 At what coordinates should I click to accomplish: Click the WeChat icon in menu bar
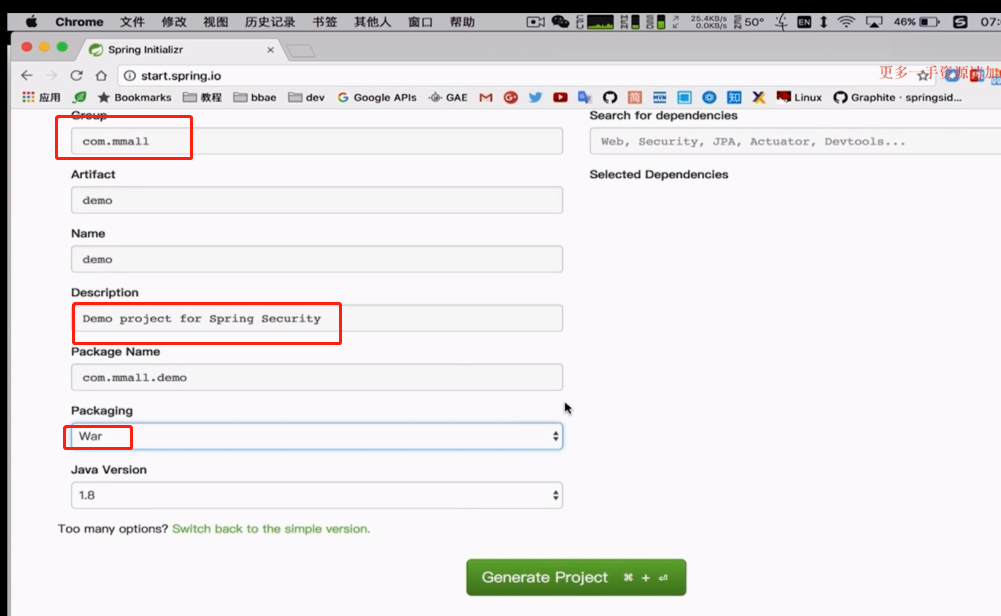pos(560,22)
